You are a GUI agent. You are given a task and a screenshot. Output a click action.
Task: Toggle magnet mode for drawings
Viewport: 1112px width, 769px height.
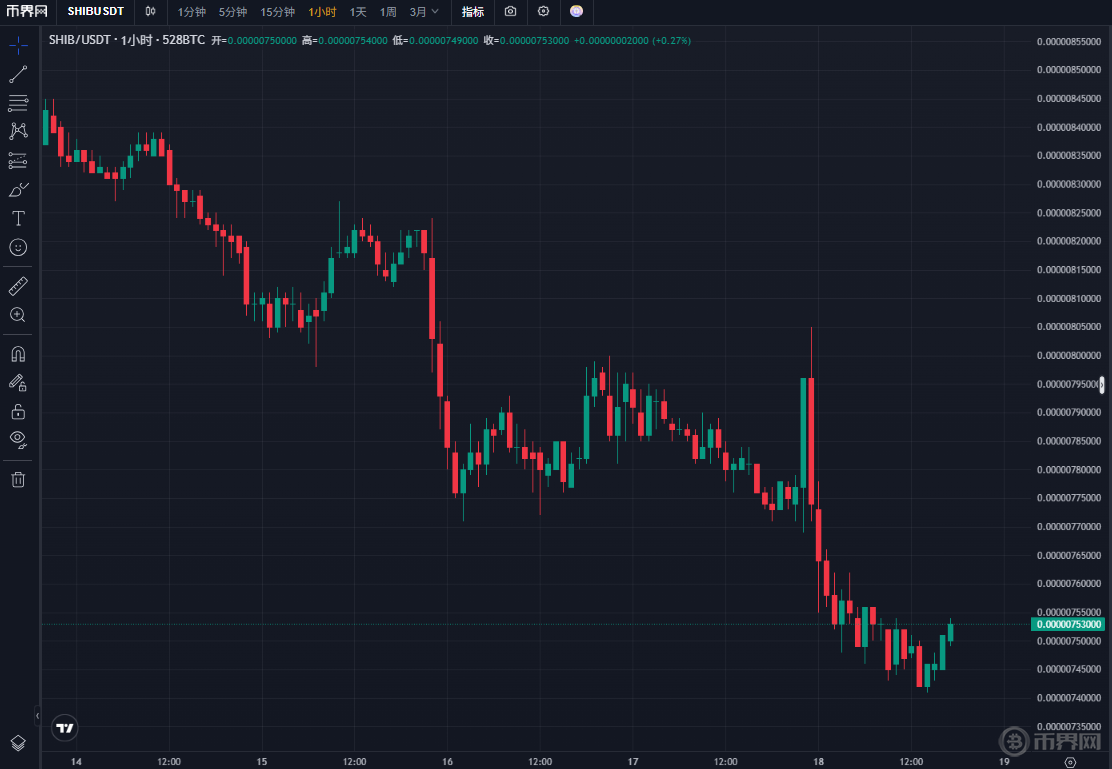pyautogui.click(x=18, y=354)
